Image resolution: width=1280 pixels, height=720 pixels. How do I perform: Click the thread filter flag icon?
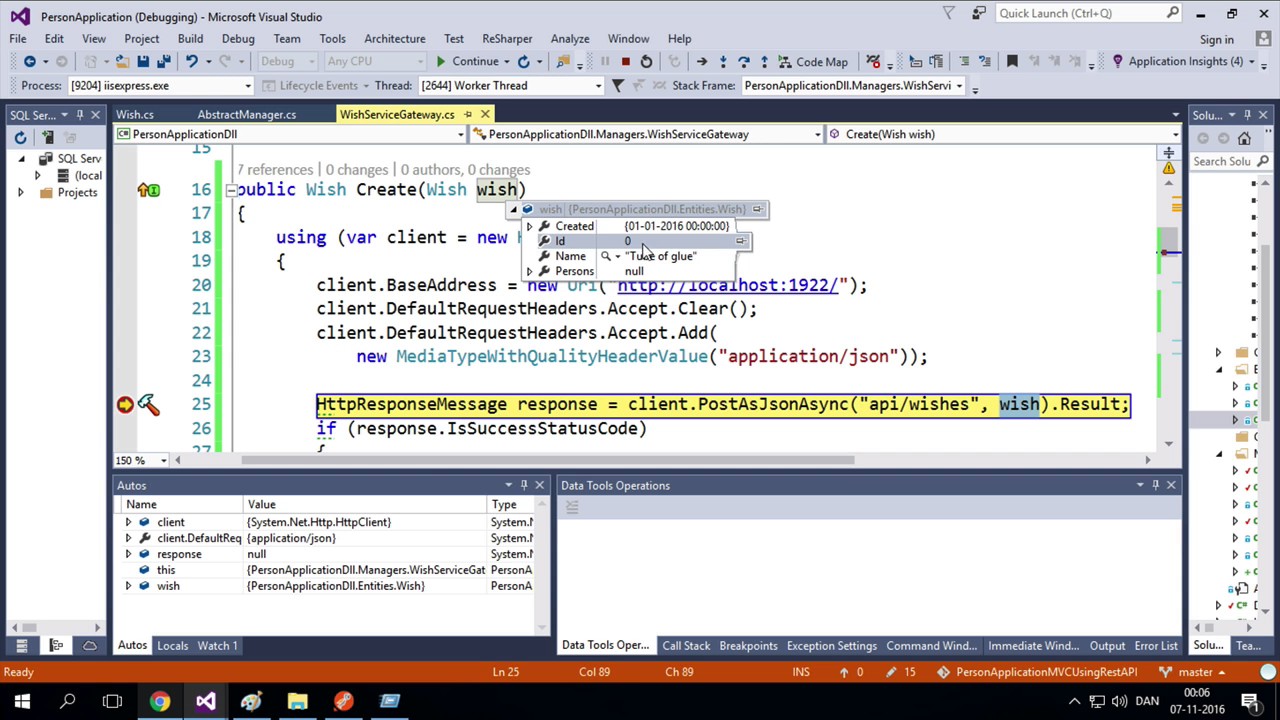(x=617, y=86)
